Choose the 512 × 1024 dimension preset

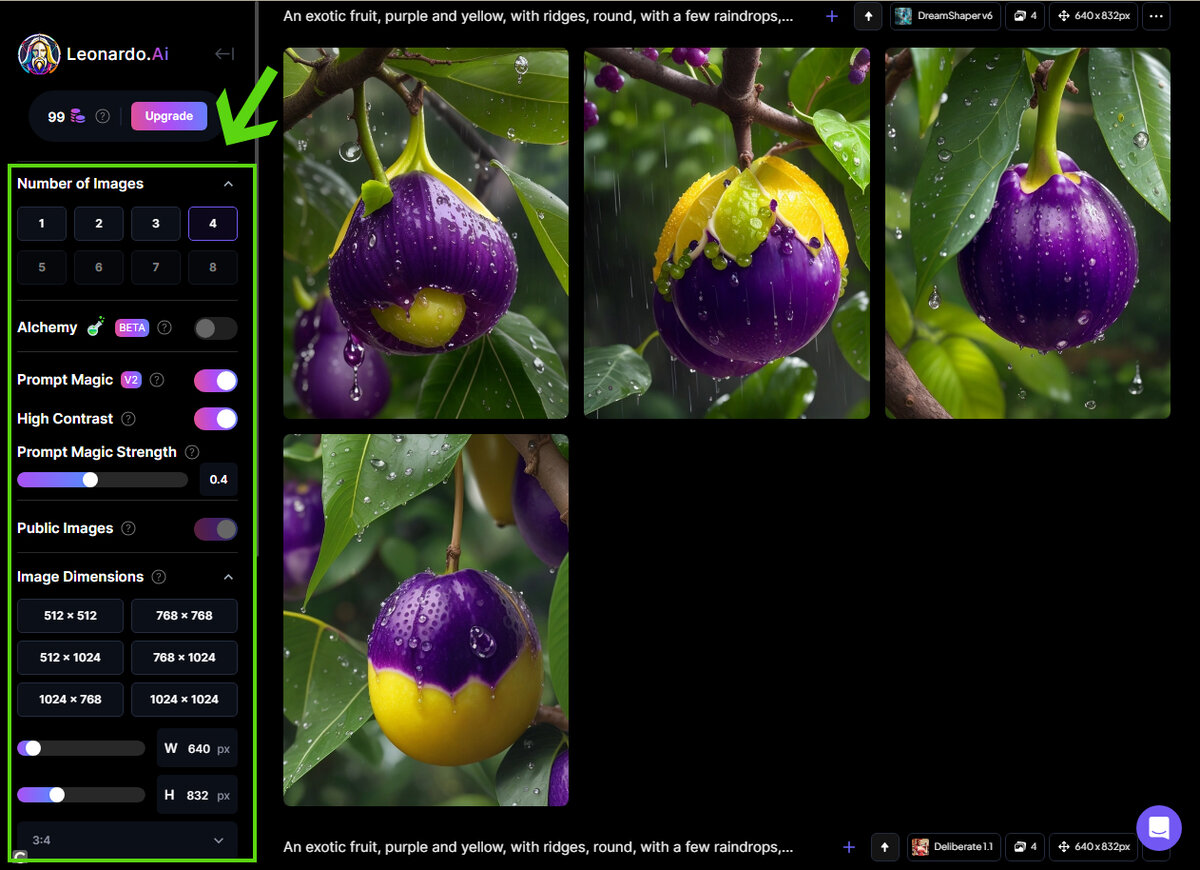click(70, 658)
